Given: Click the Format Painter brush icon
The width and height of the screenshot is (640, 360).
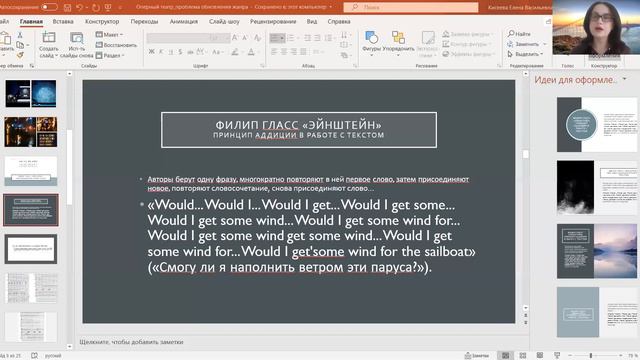Looking at the screenshot, I should tap(20, 55).
